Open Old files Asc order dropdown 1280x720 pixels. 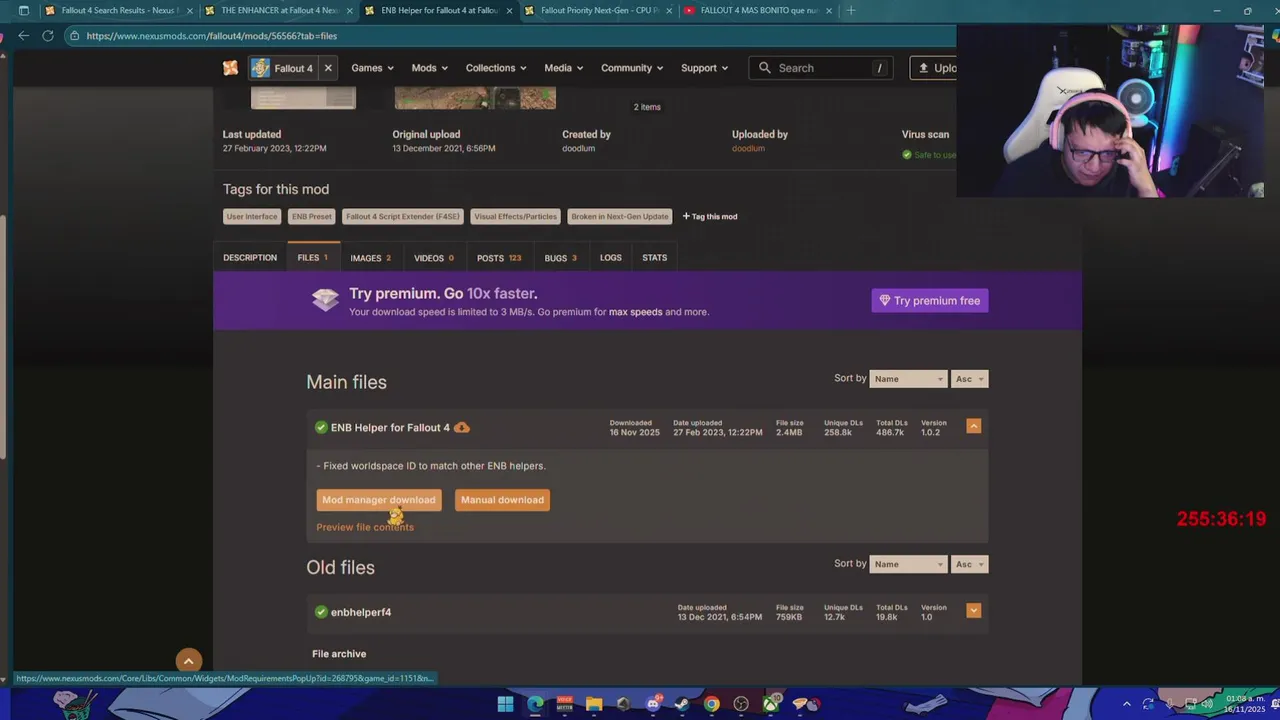pos(969,564)
